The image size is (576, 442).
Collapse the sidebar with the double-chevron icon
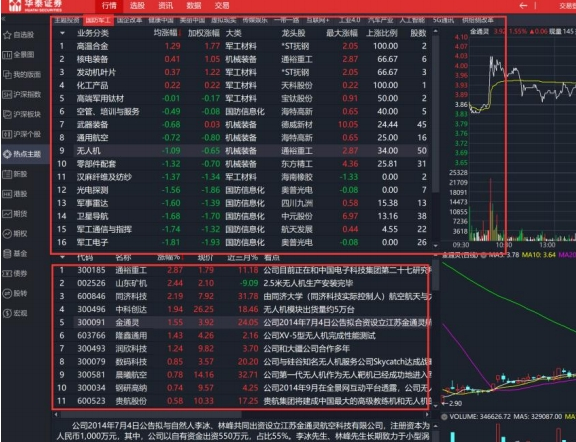pos(3,18)
